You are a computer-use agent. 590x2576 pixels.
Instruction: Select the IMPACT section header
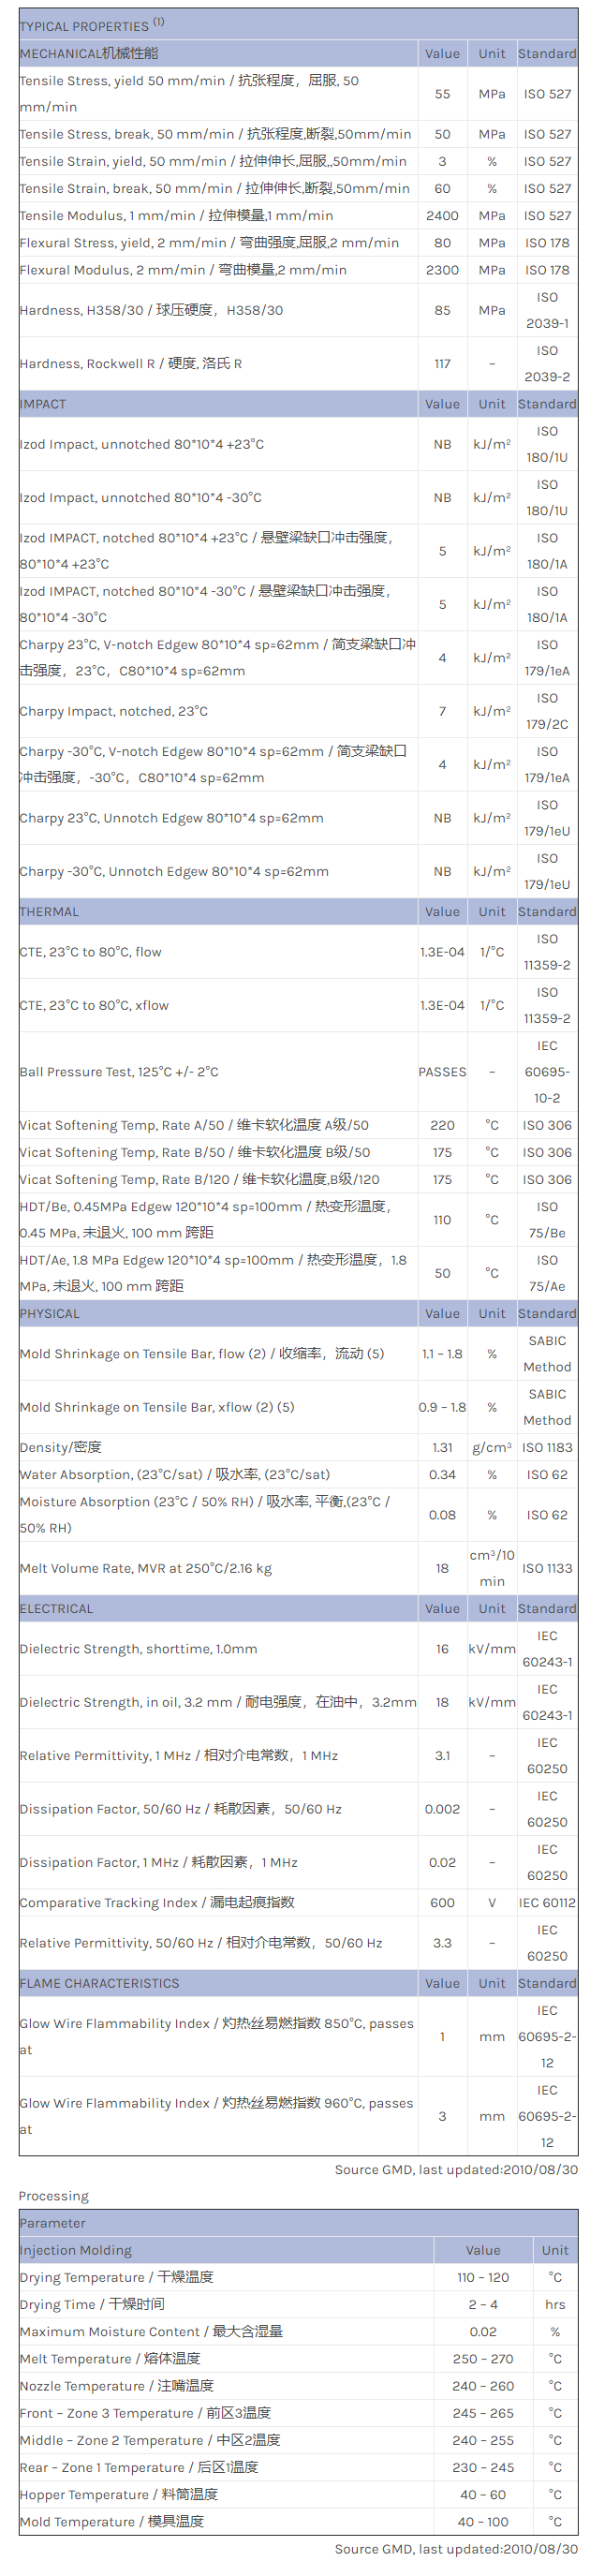43,404
